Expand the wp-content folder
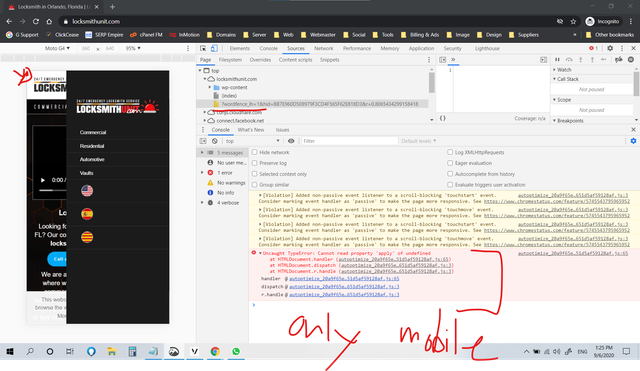The height and width of the screenshot is (371, 640). (x=210, y=87)
